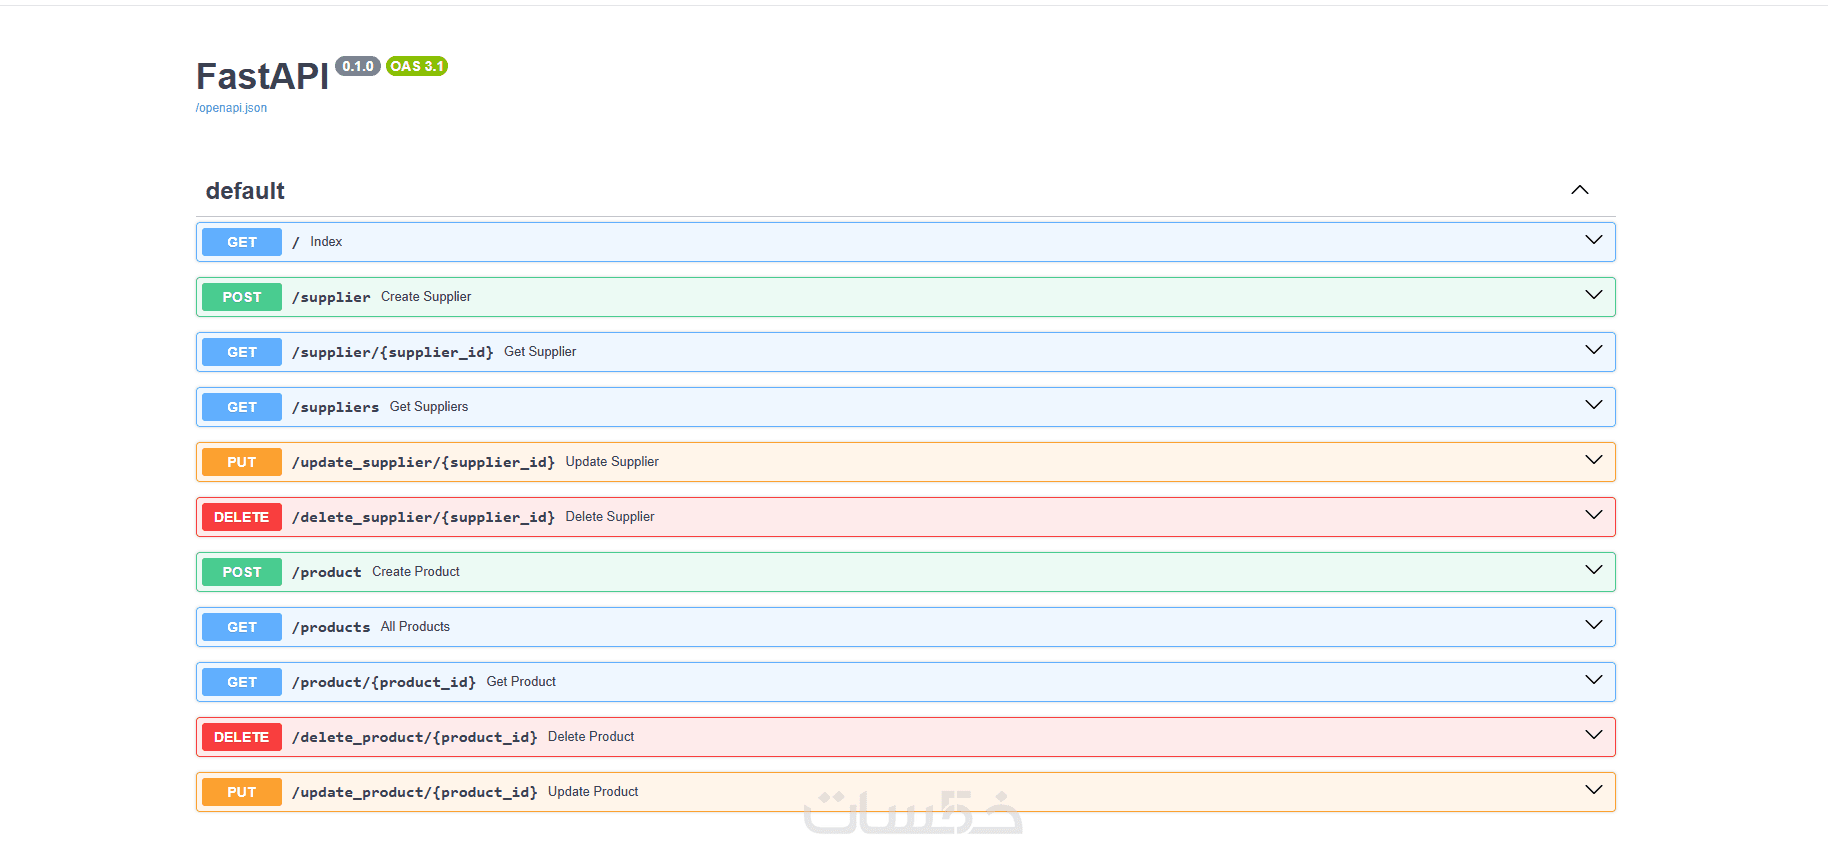Click the 0.1.0 version badge
The image size is (1828, 852).
click(358, 66)
